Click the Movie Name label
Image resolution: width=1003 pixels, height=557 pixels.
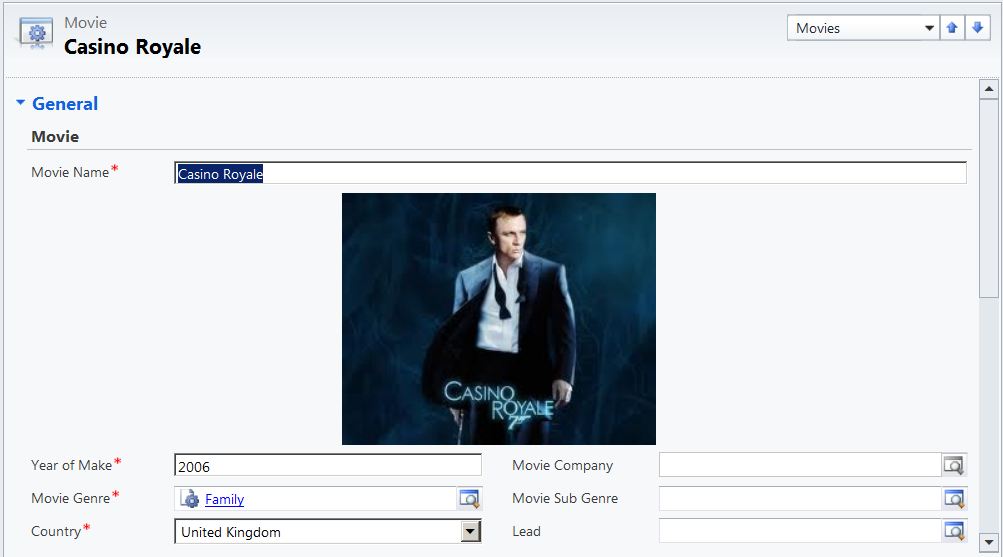point(70,172)
